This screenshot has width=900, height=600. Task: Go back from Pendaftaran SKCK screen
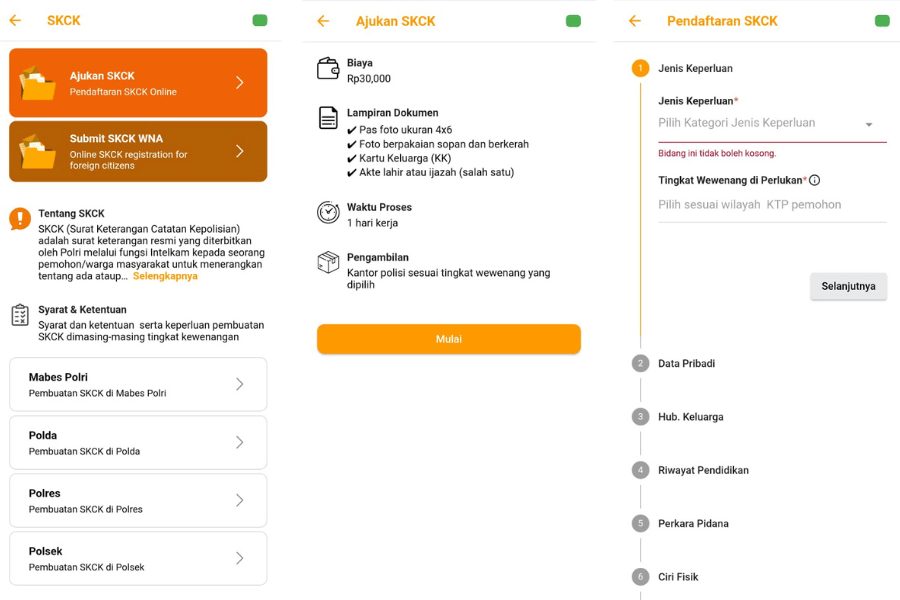tap(634, 21)
